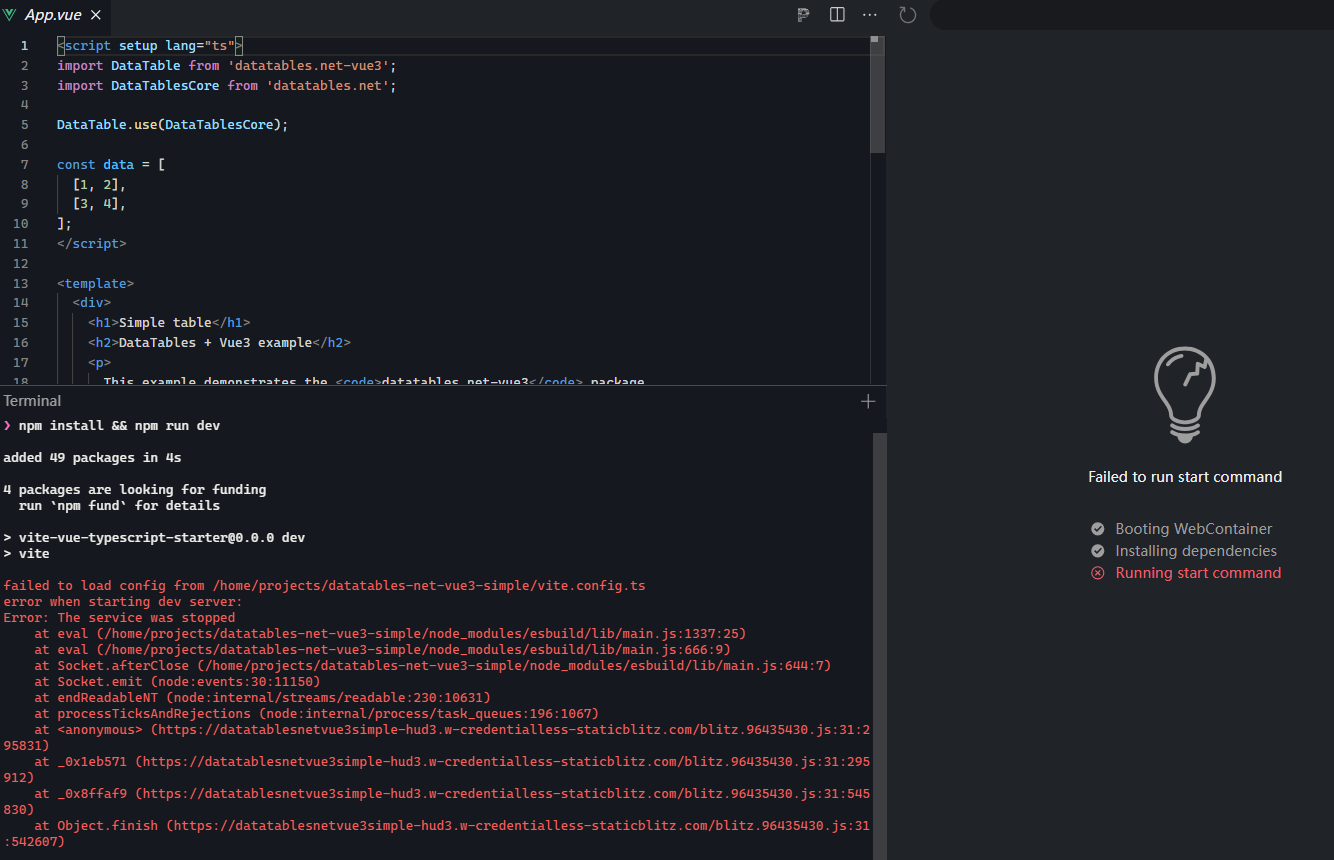Open the editor's three-dot more menu
Screen dimensions: 1334x860
tap(870, 15)
